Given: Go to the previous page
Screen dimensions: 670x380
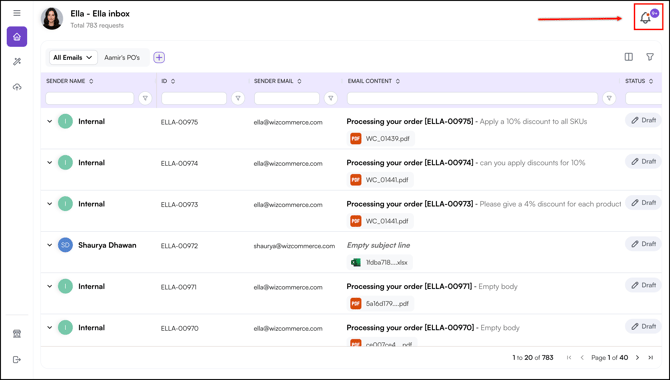Looking at the screenshot, I should click(582, 358).
